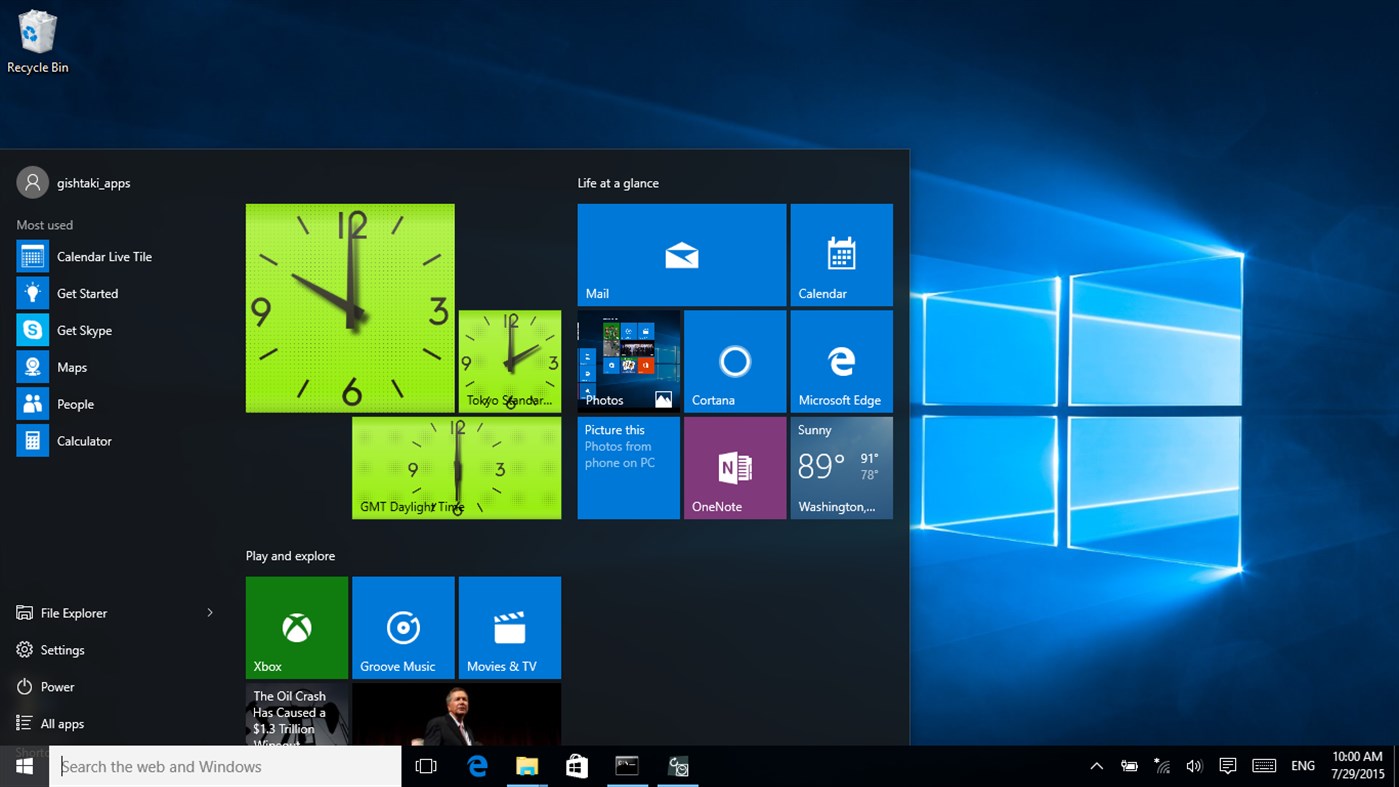Open Settings from the Start menu
This screenshot has width=1399, height=787.
tap(63, 649)
